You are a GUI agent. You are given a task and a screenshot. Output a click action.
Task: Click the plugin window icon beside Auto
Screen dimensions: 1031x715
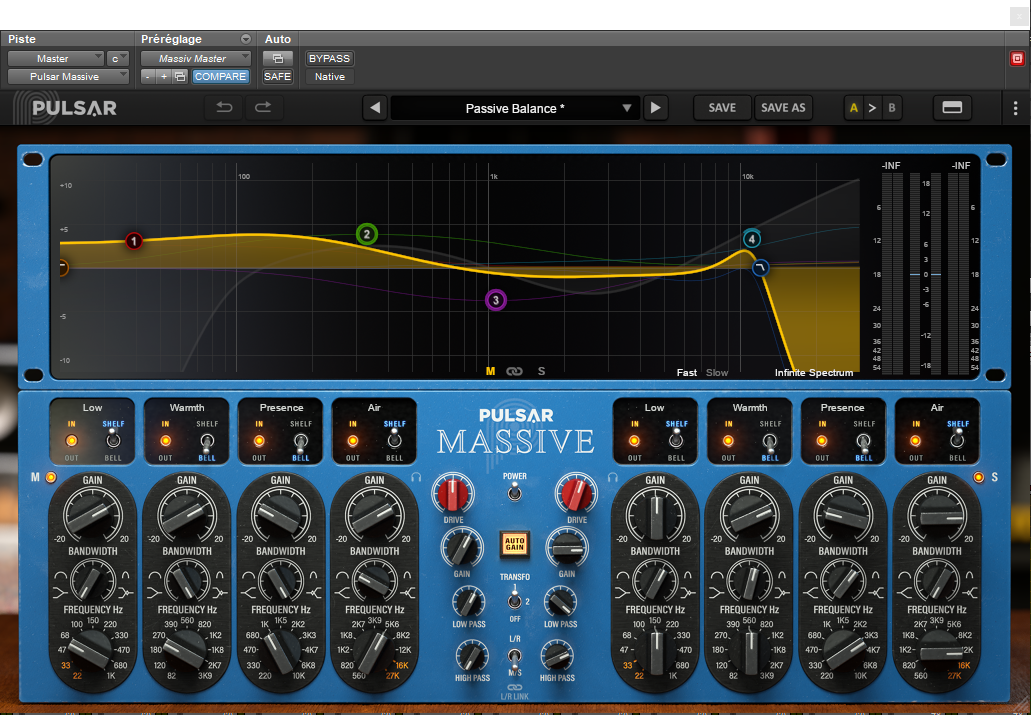click(x=277, y=59)
